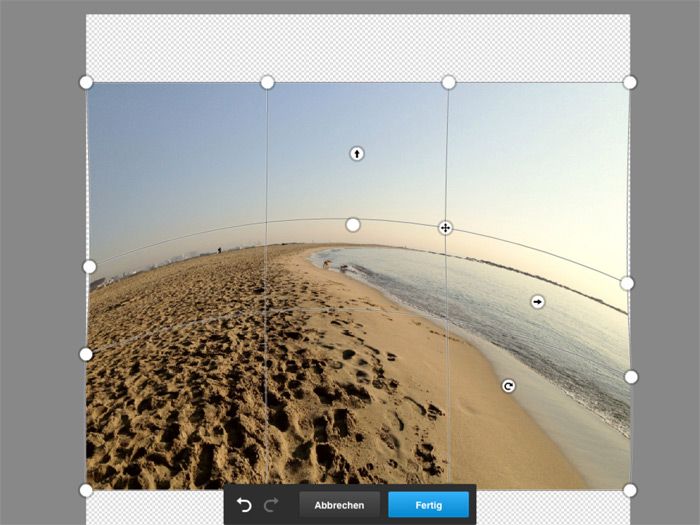Select the top-left corner warp handle
700x525 pixels.
86,82
